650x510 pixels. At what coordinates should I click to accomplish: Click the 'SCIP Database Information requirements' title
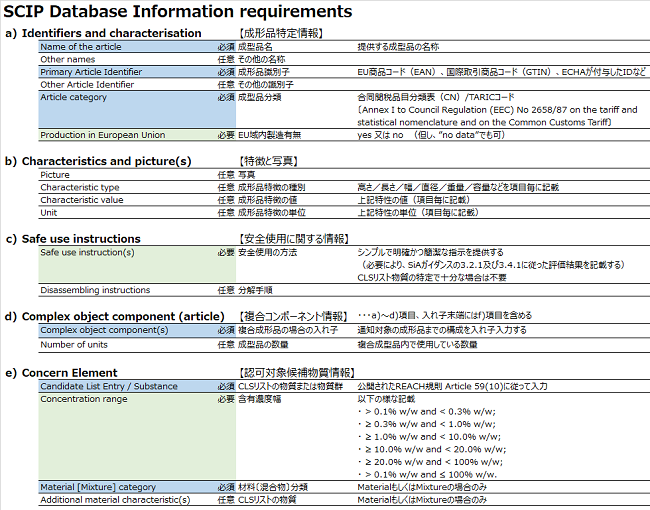tap(178, 11)
